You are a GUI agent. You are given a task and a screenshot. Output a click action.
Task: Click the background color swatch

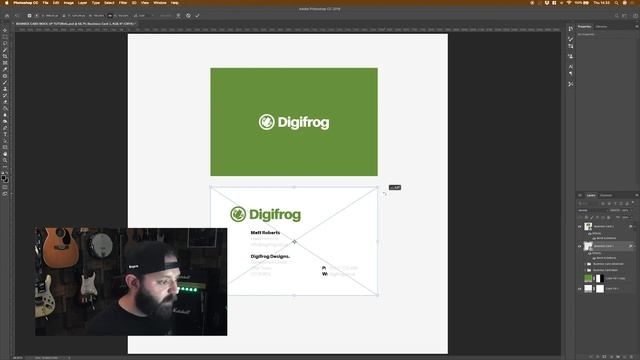point(6,180)
